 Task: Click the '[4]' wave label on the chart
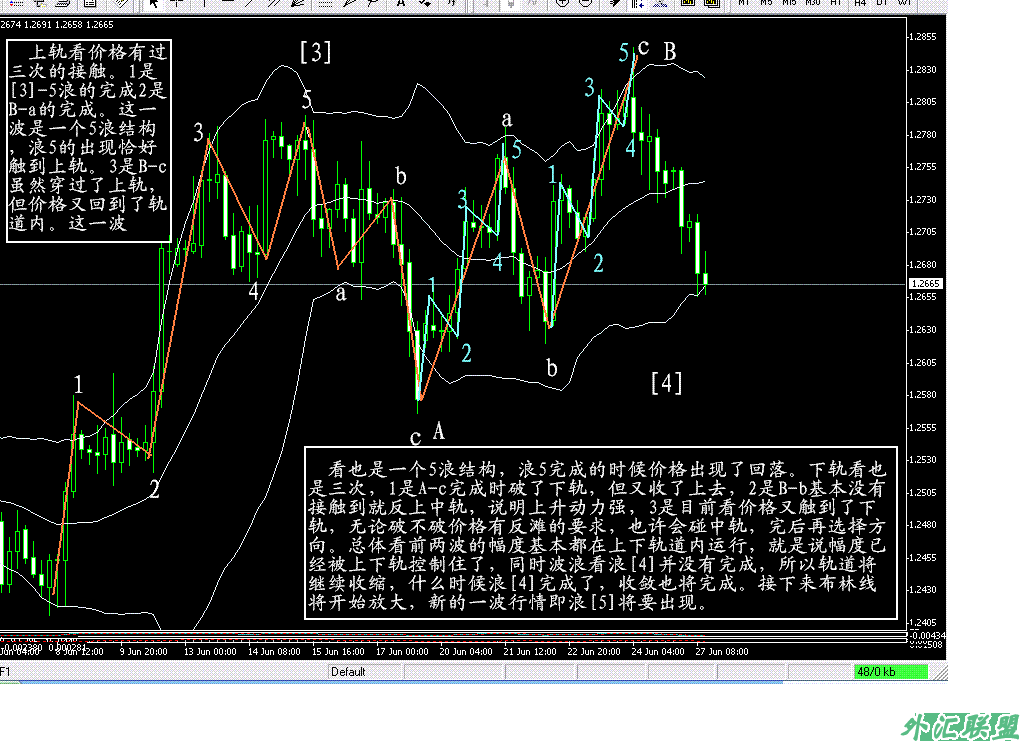tap(667, 383)
